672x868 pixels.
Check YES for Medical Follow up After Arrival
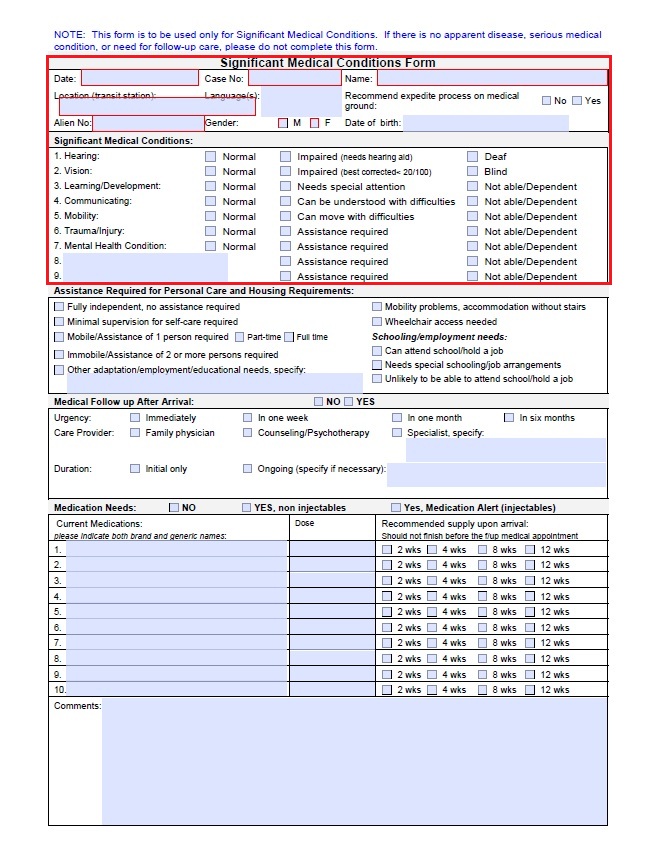[x=348, y=402]
